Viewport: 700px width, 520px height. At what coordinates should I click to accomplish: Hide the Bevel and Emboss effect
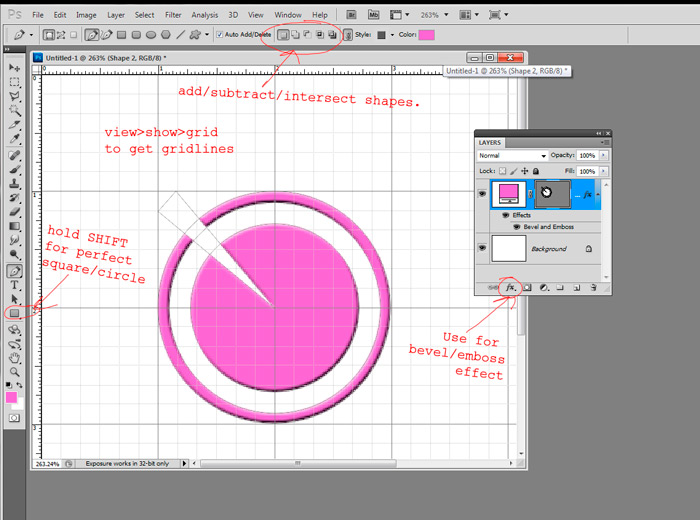pyautogui.click(x=515, y=227)
